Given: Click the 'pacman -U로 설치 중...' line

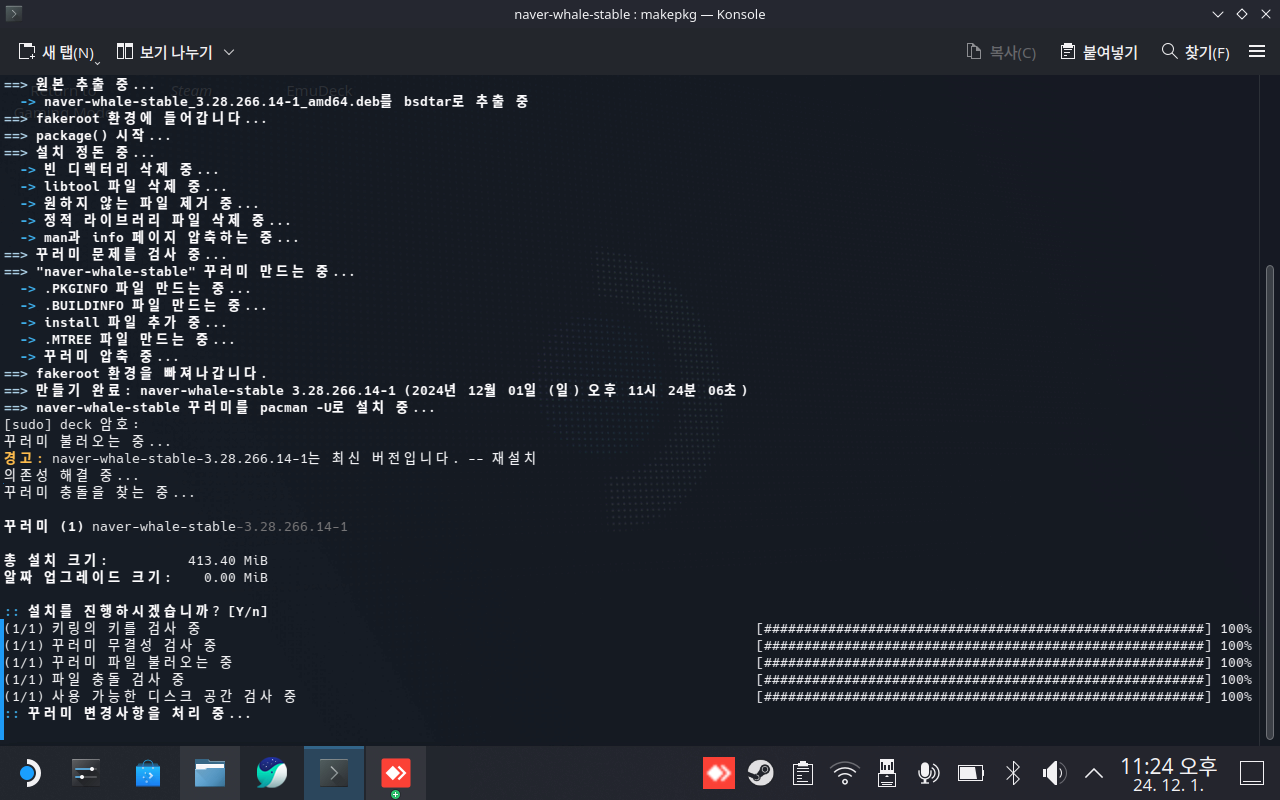Looking at the screenshot, I should click(x=220, y=407).
